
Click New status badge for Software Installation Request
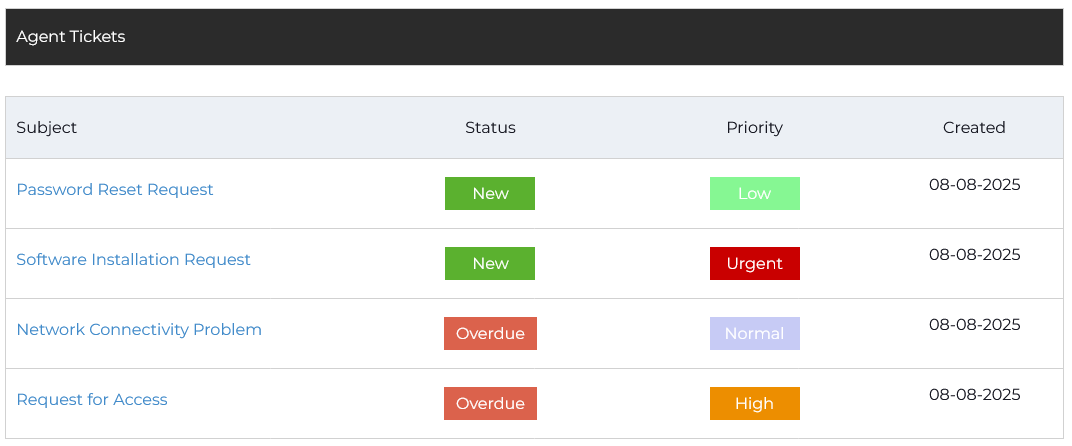click(x=490, y=264)
